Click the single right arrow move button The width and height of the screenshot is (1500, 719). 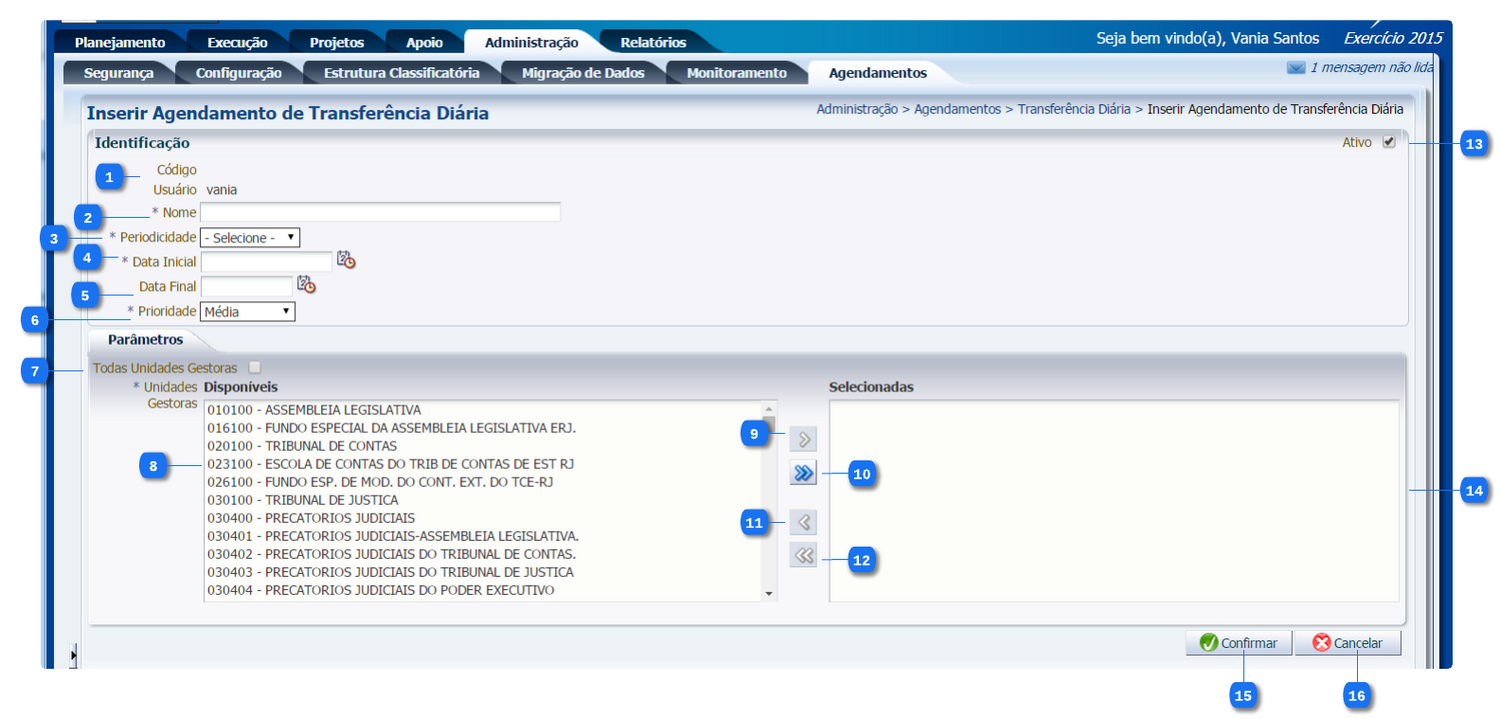click(x=803, y=439)
